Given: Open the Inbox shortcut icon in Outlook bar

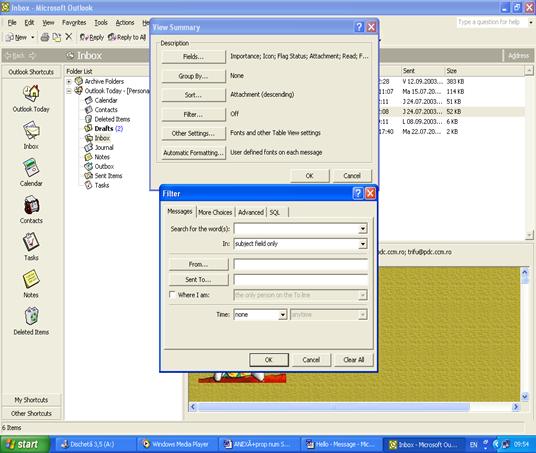Looking at the screenshot, I should [31, 130].
